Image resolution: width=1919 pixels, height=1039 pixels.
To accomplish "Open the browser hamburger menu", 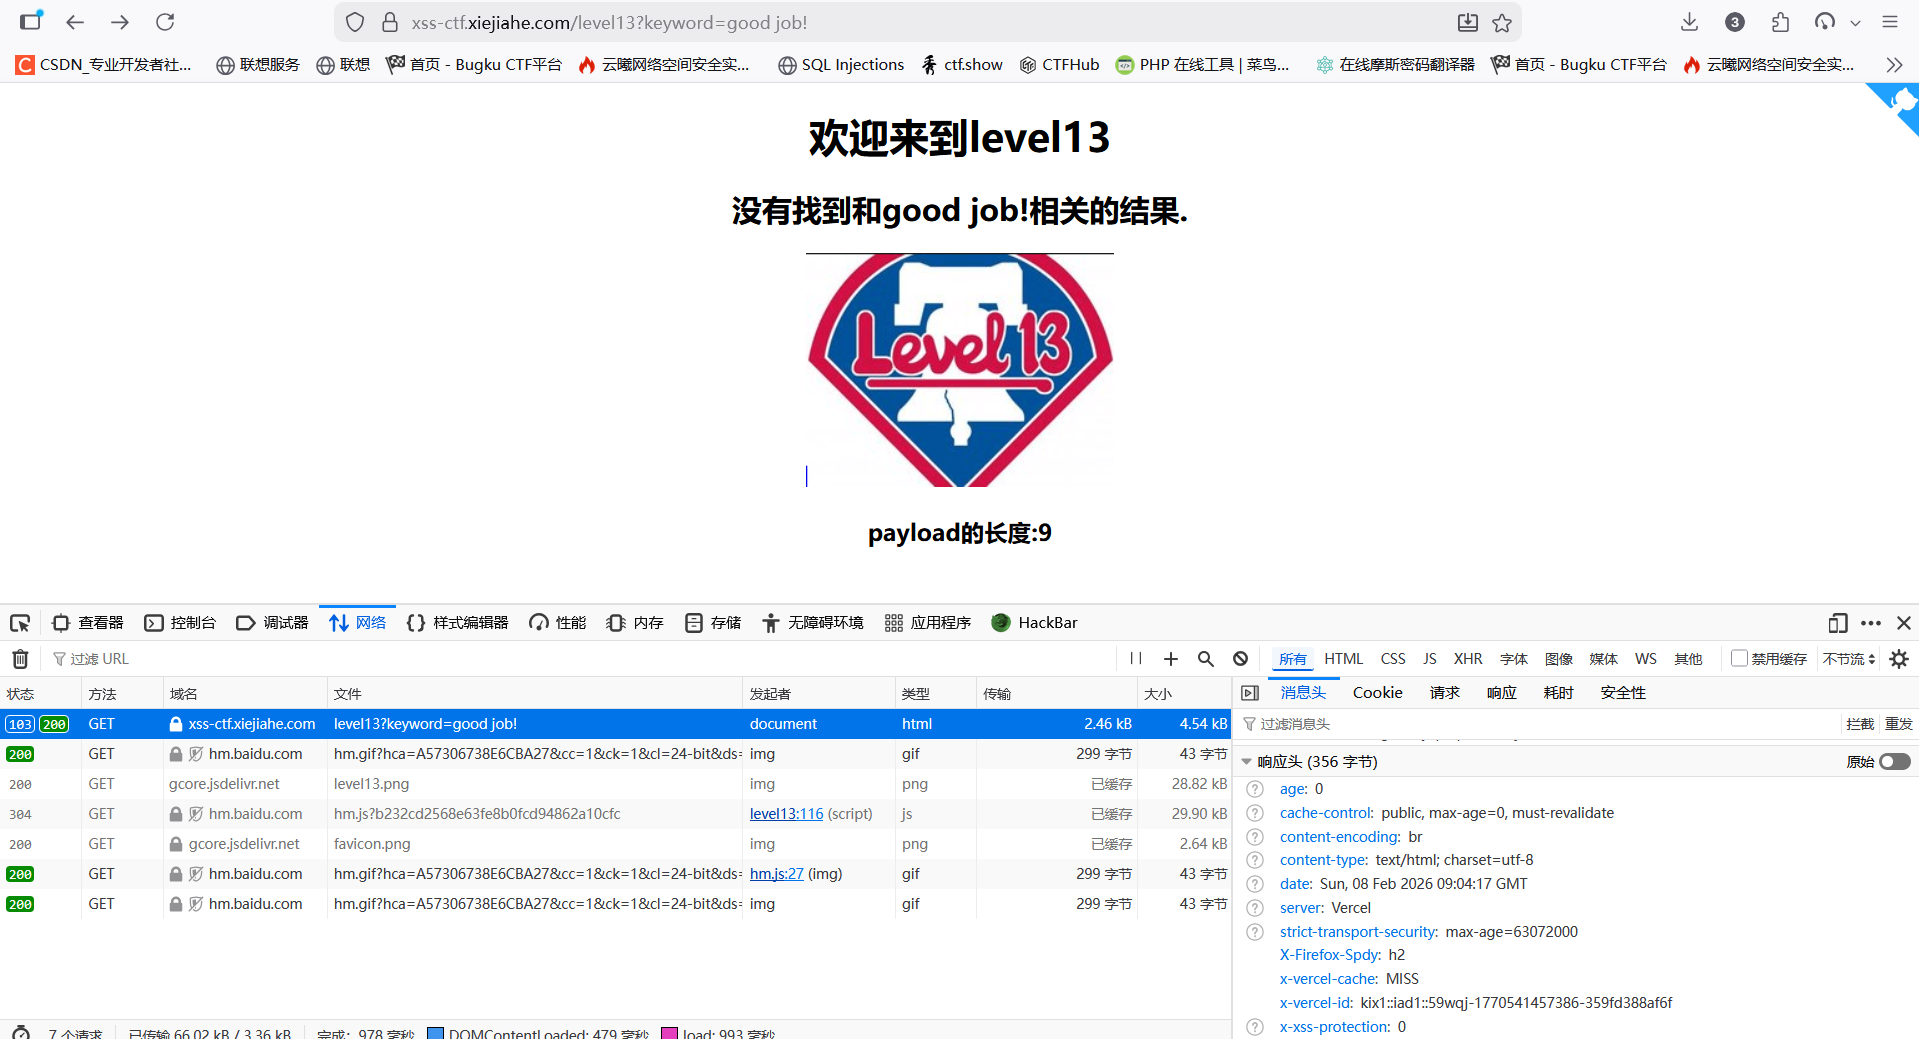I will coord(1890,22).
